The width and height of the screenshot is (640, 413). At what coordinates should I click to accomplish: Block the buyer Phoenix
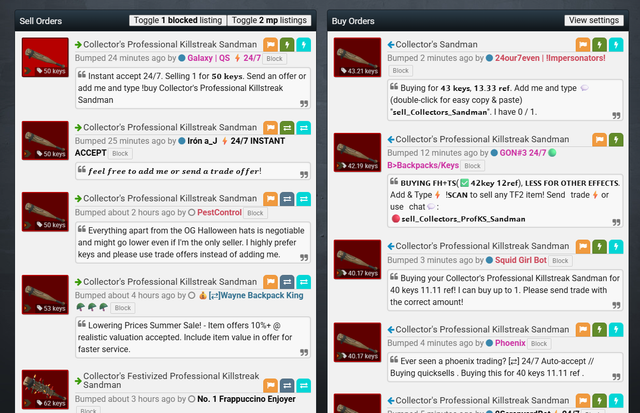click(539, 344)
